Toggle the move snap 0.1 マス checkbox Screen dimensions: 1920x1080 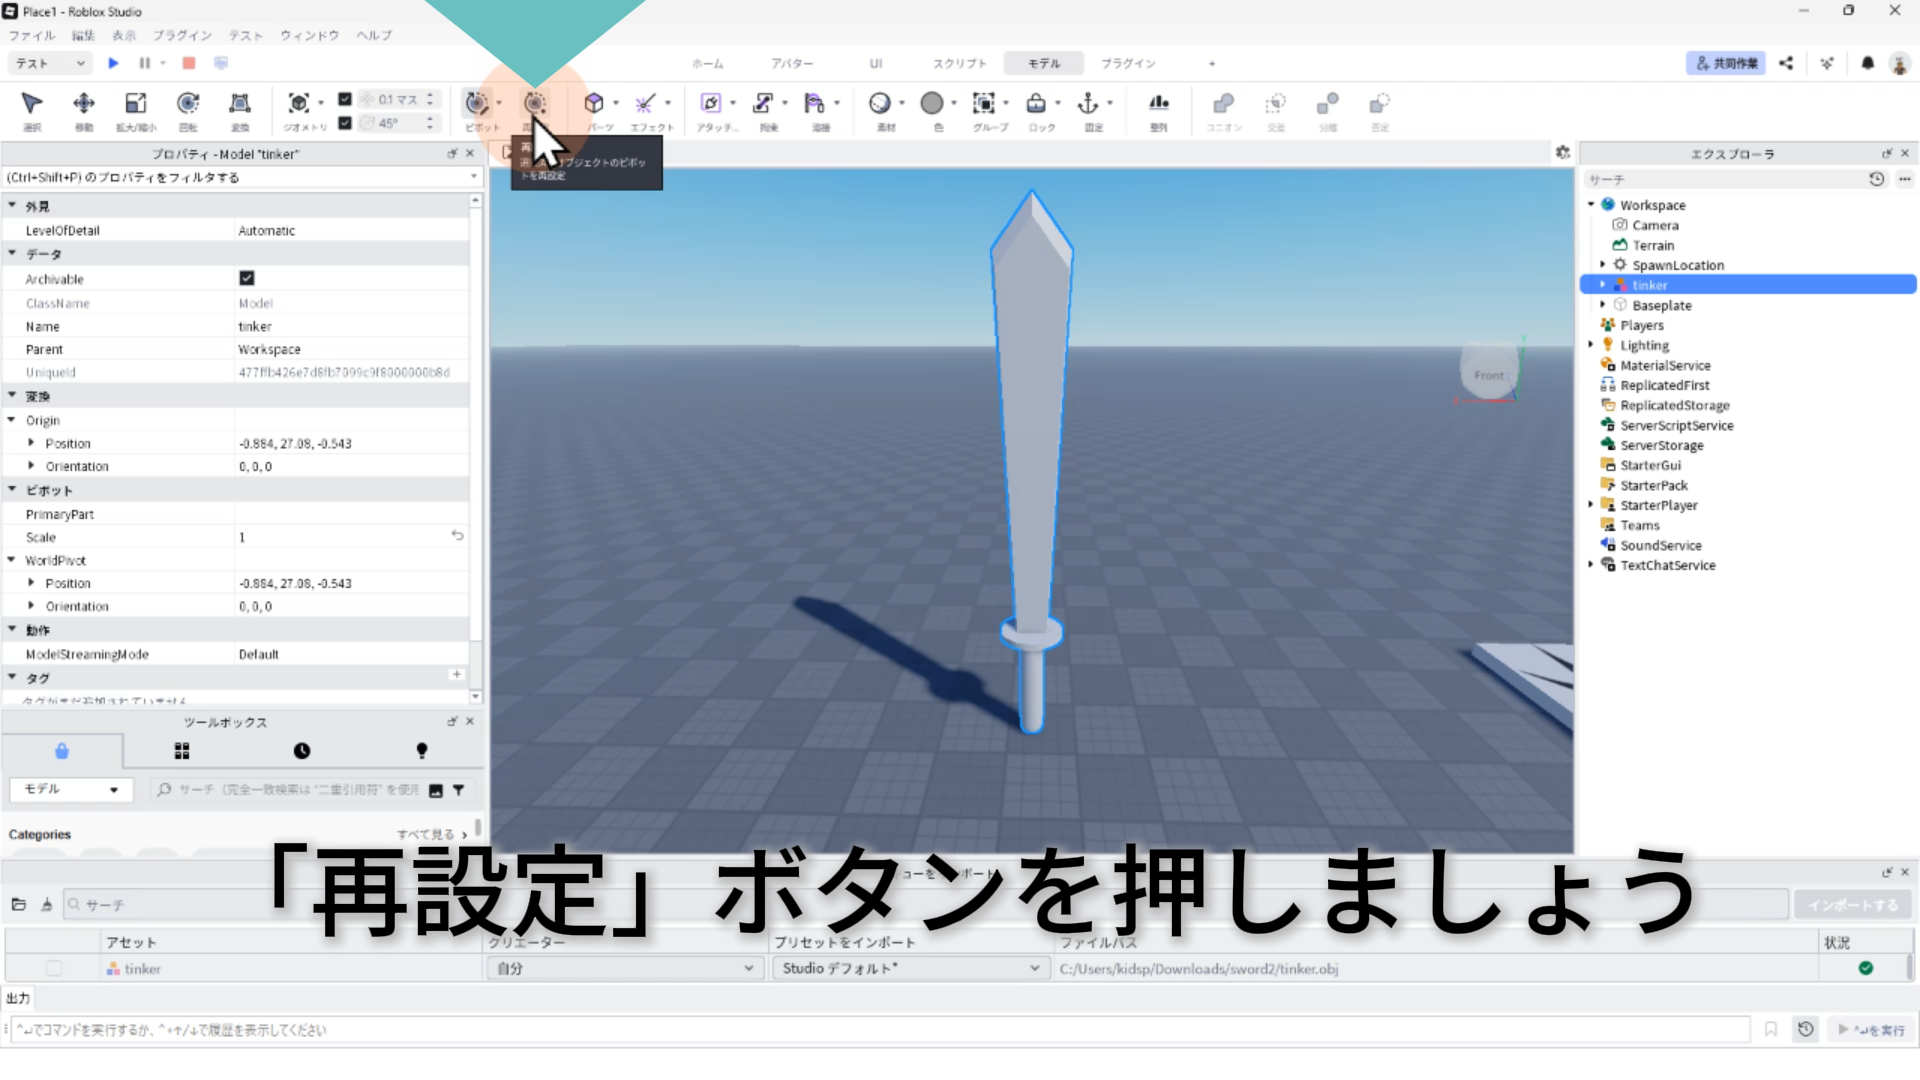tap(345, 99)
